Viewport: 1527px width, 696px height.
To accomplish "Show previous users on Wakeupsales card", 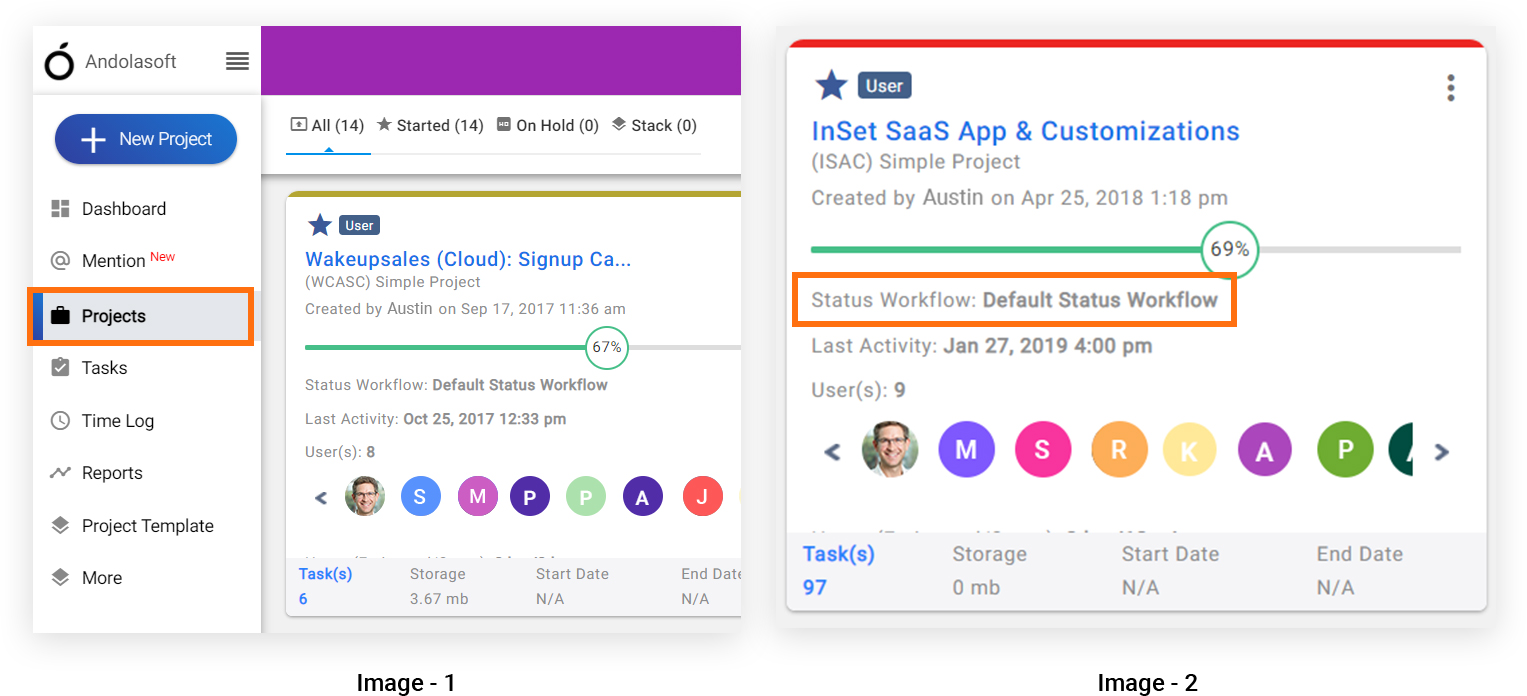I will (x=321, y=497).
